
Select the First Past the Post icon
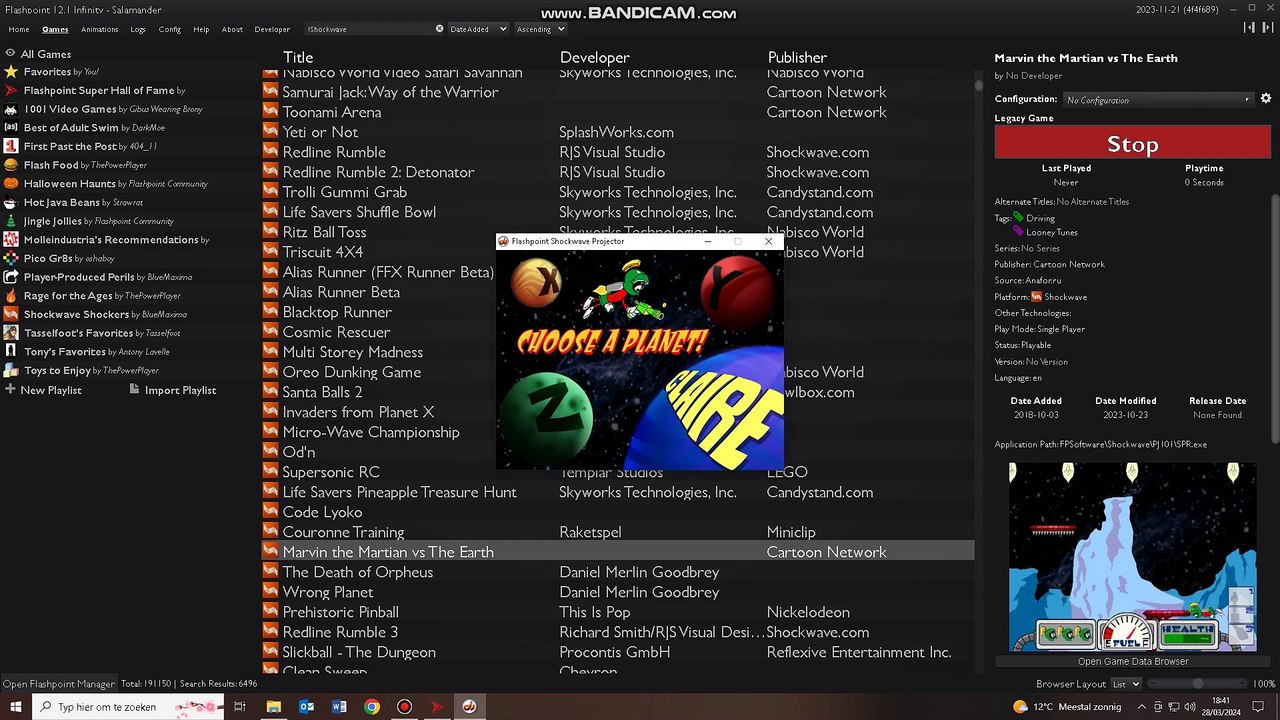[11, 146]
